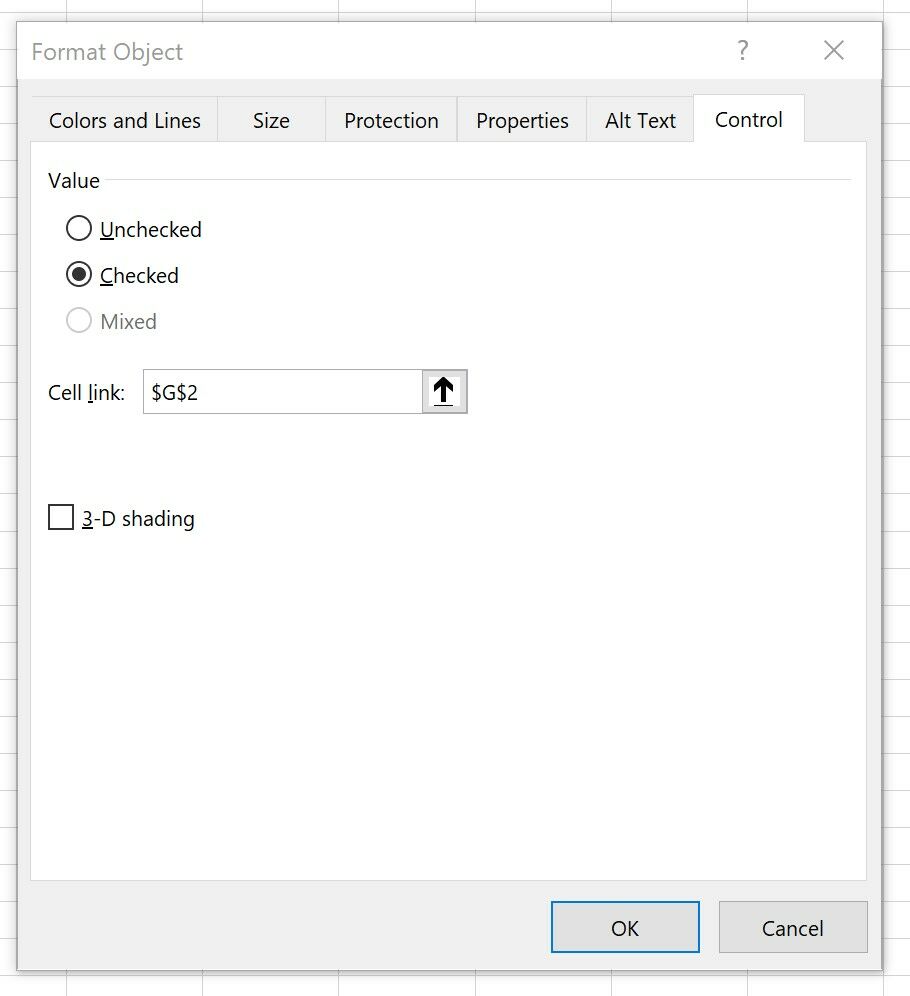Screen dimensions: 910x996
Task: Open dialog help via the question mark icon
Action: tap(743, 50)
